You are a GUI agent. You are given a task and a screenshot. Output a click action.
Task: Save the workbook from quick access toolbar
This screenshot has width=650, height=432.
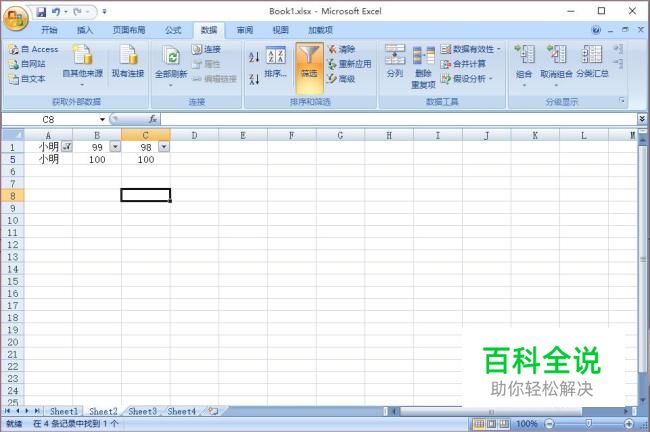coord(41,12)
